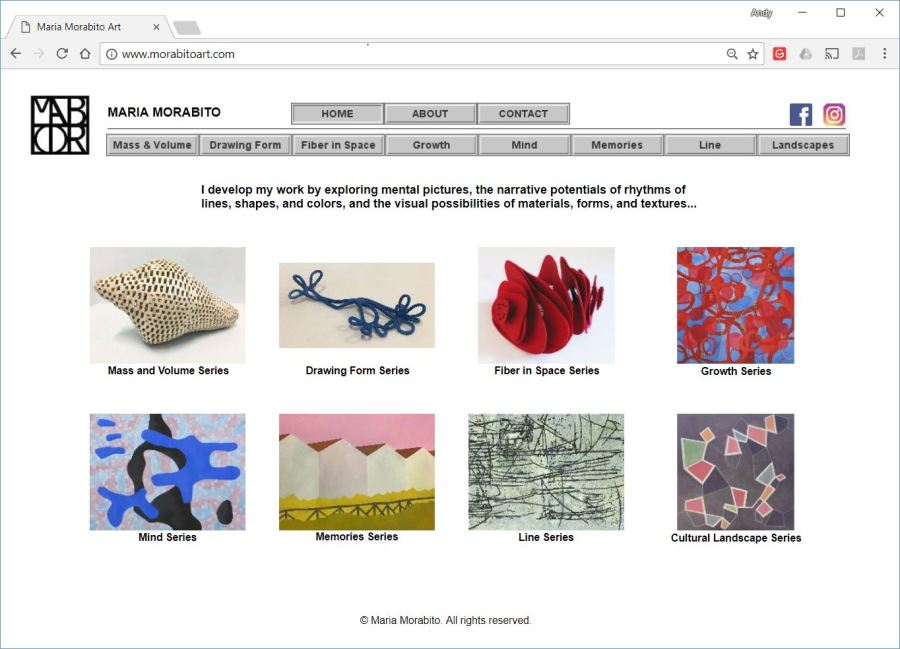
Task: Open the Fiber in Space nav button
Action: pos(338,145)
